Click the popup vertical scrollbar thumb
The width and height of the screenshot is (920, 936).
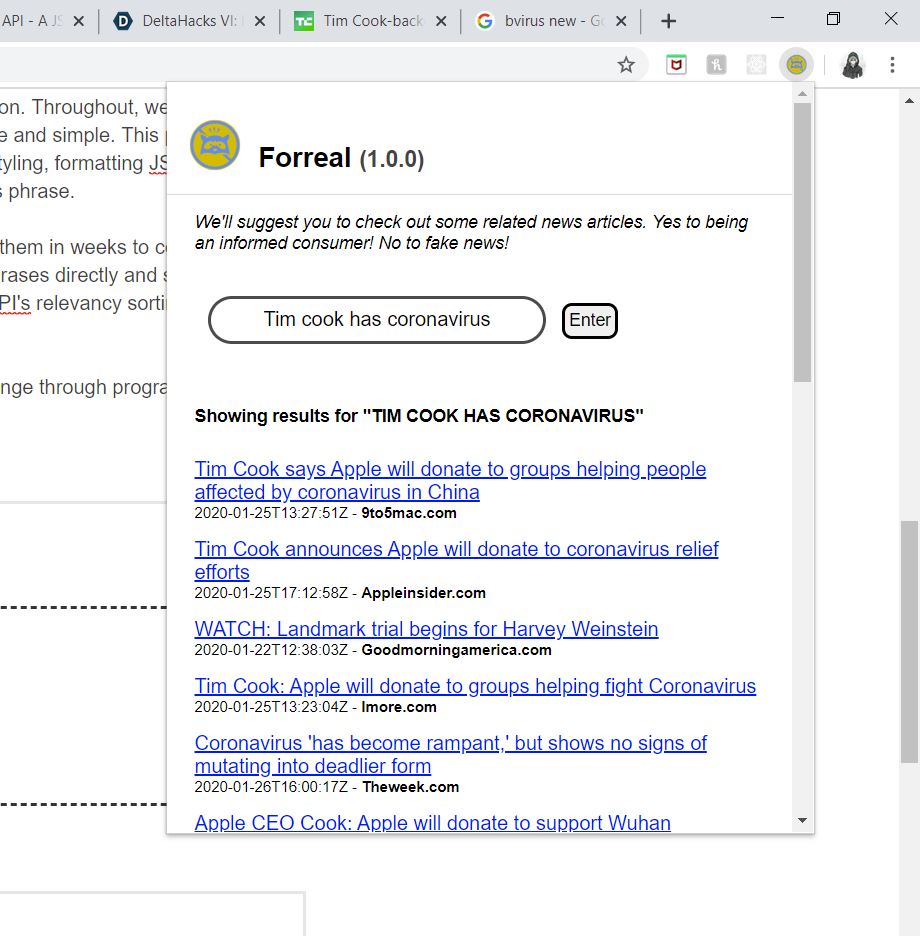(x=802, y=242)
